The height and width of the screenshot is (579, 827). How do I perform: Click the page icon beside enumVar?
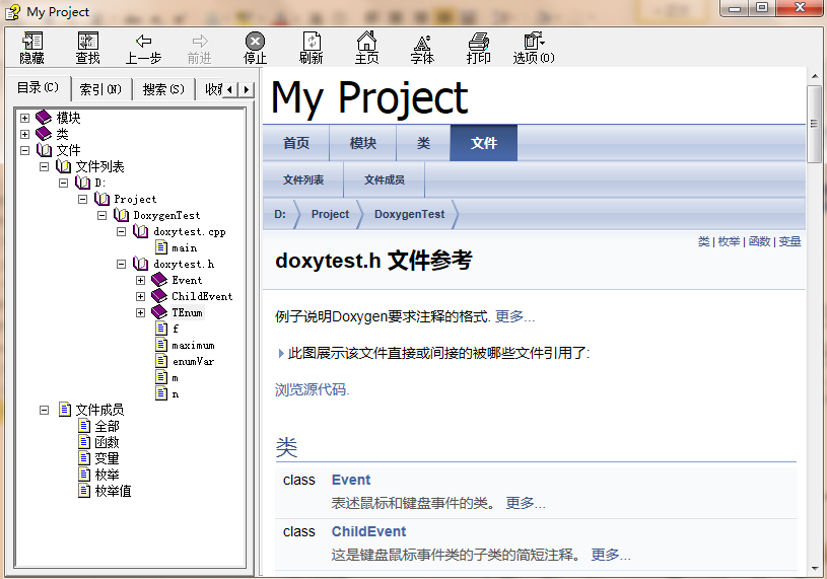(x=161, y=361)
